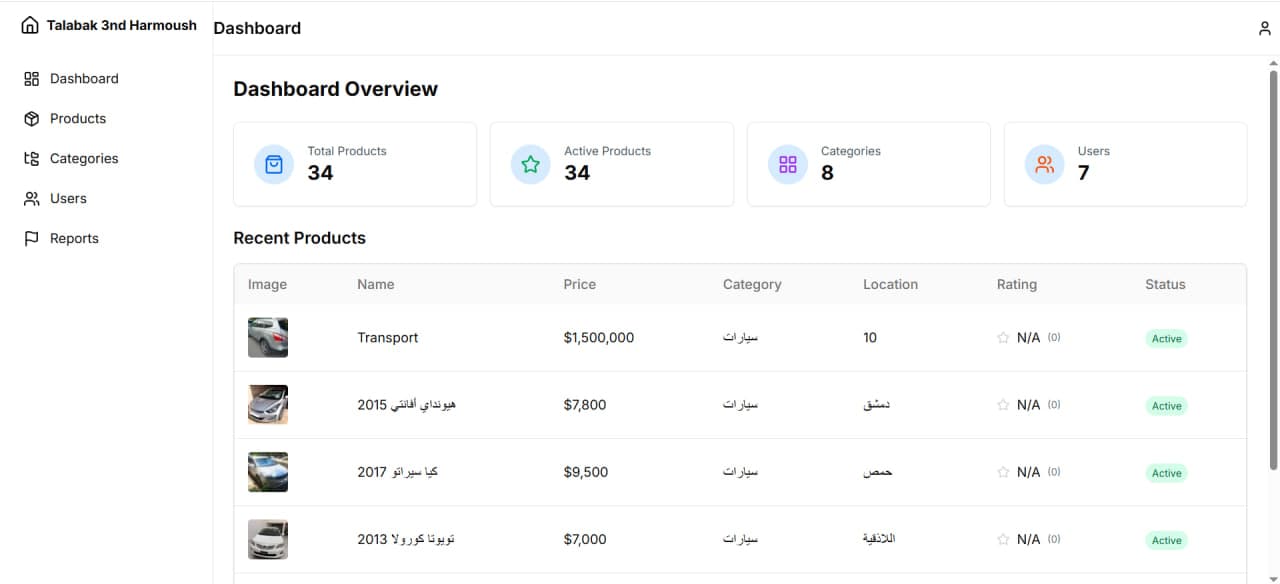Open the user profile icon at top right
The image size is (1280, 584).
(x=1265, y=28)
